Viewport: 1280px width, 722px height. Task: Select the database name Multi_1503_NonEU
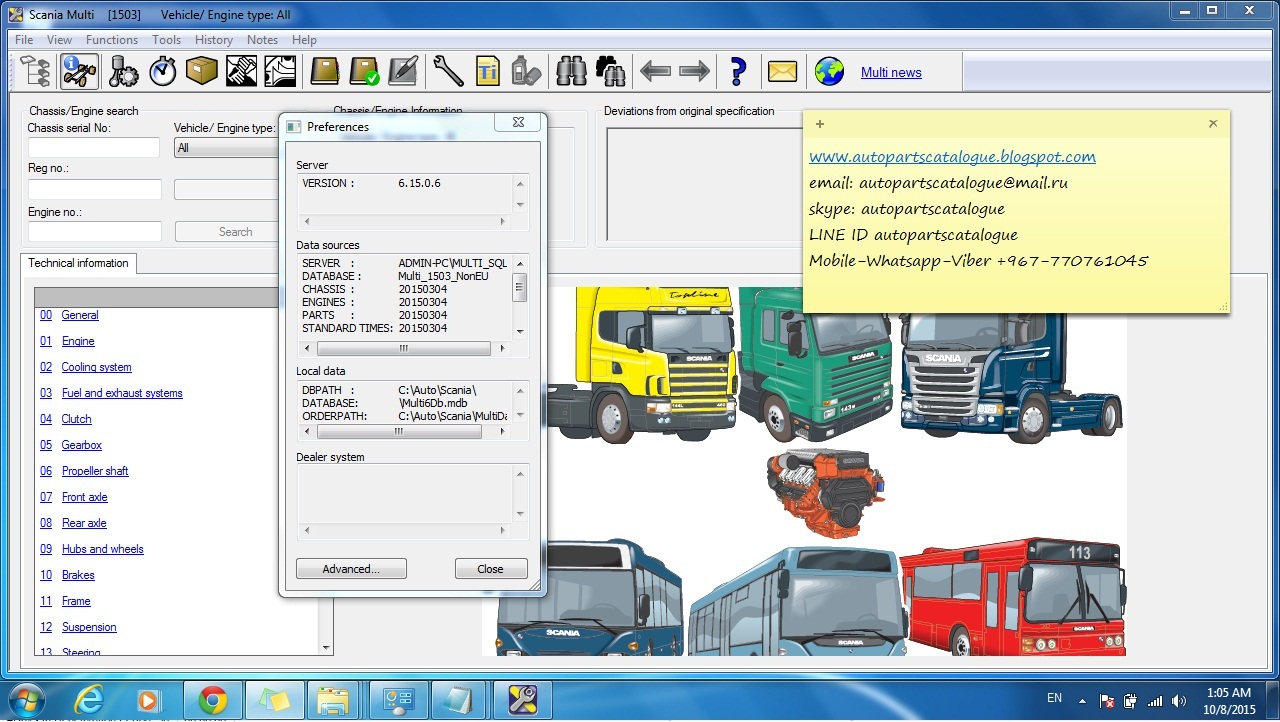(443, 276)
